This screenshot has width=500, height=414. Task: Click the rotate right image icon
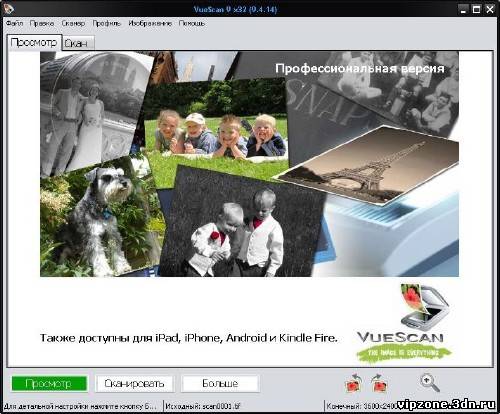point(379,383)
